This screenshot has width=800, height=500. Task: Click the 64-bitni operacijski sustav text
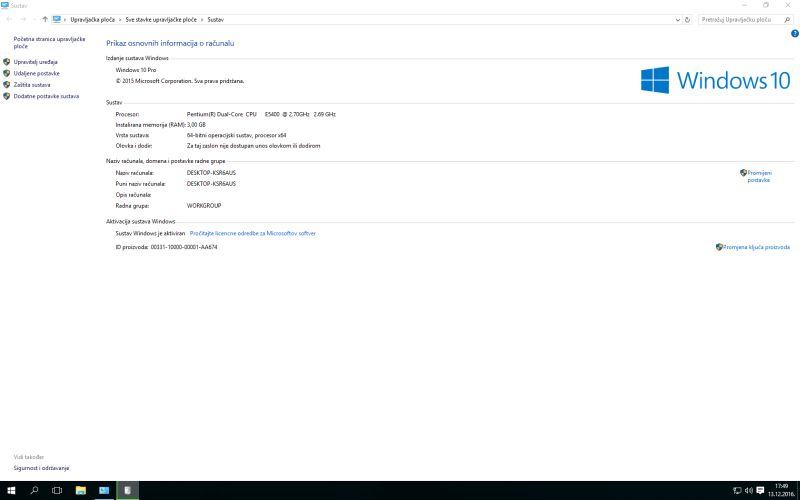pyautogui.click(x=236, y=135)
